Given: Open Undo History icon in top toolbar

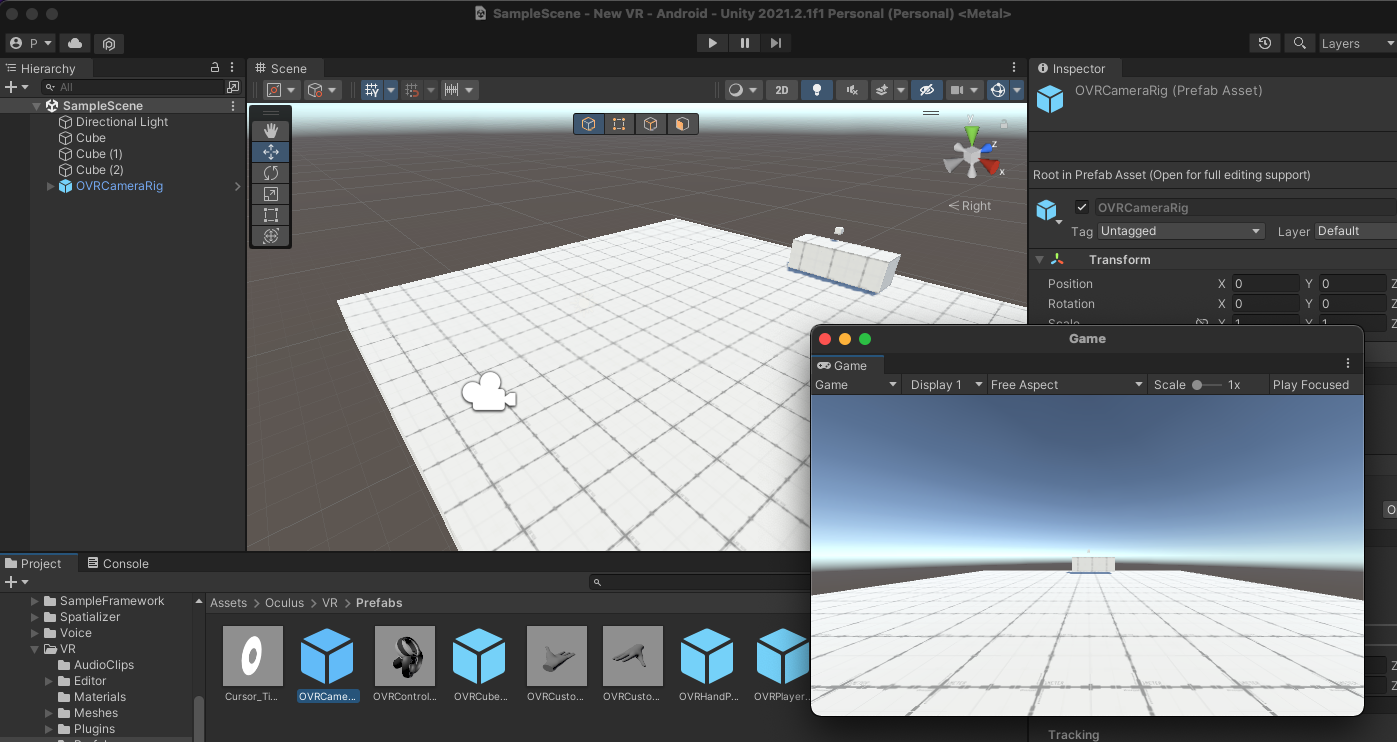Looking at the screenshot, I should [x=1265, y=43].
